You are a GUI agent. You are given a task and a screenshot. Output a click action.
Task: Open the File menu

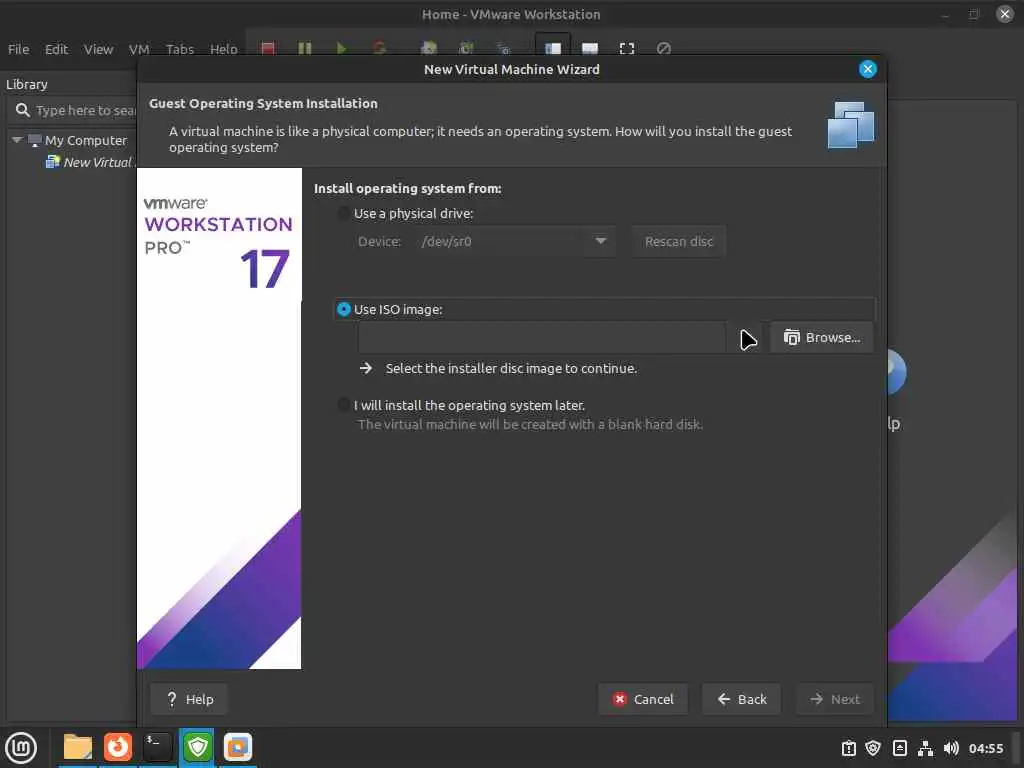pyautogui.click(x=18, y=49)
